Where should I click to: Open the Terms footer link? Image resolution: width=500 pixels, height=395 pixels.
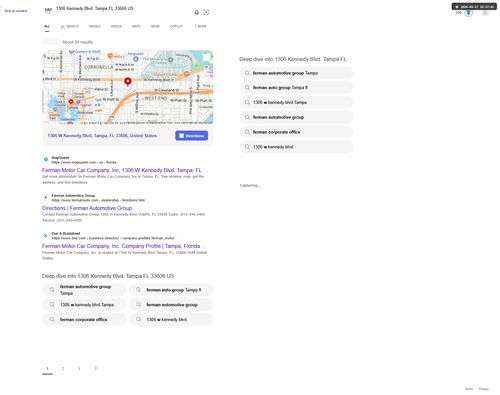[x=469, y=389]
